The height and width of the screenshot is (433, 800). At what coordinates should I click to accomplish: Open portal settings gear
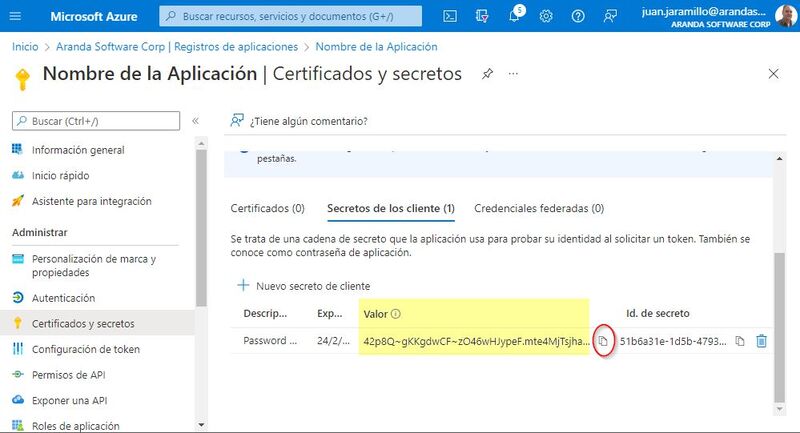(546, 16)
